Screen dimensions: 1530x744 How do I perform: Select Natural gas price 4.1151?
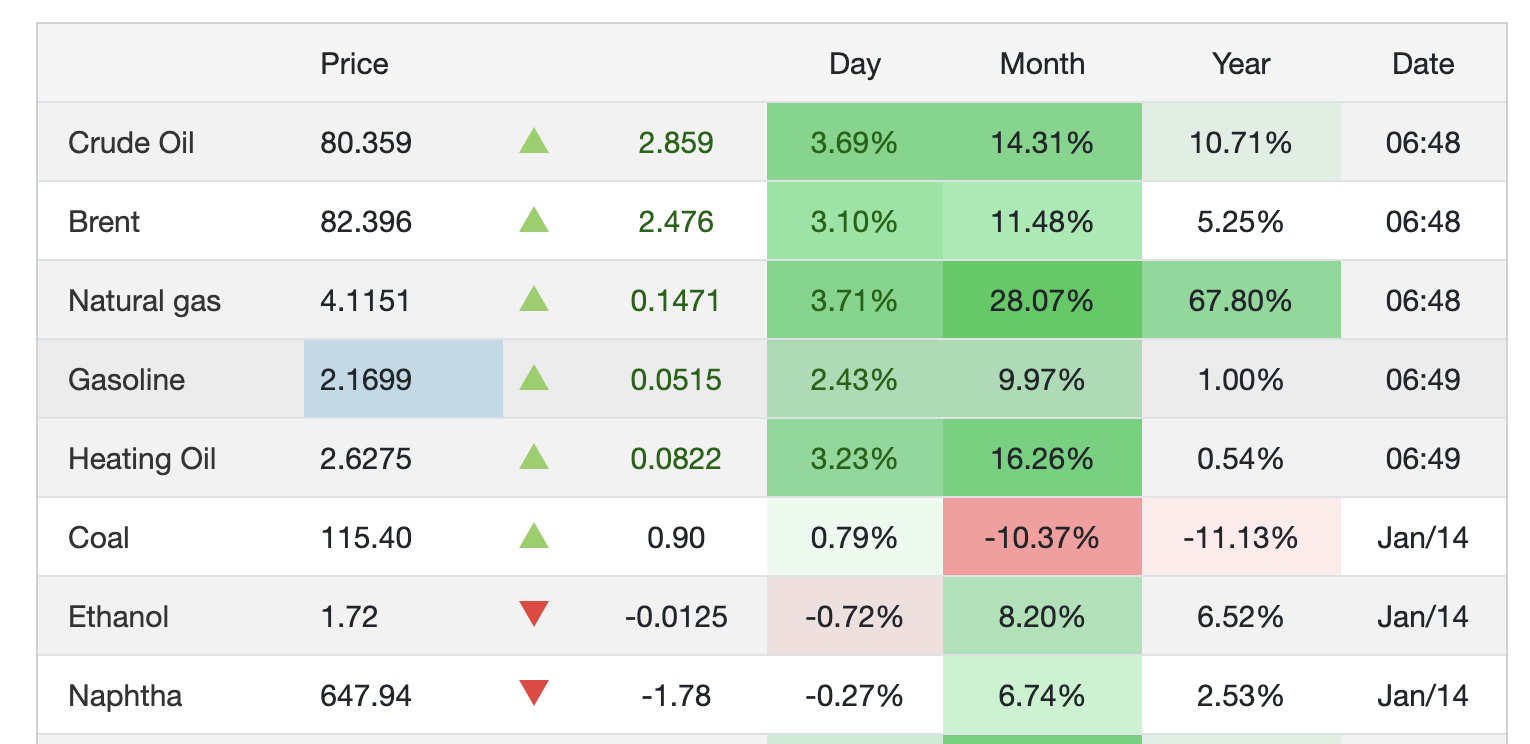point(365,301)
